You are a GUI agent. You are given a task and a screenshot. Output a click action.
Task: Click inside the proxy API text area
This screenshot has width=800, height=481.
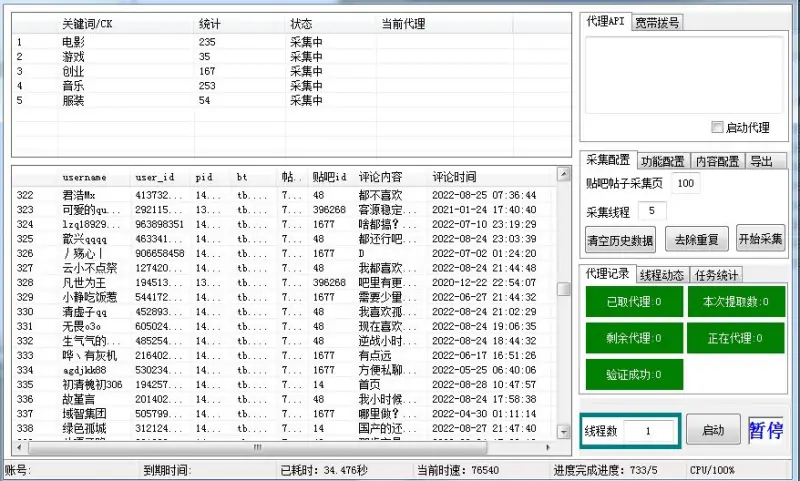684,75
